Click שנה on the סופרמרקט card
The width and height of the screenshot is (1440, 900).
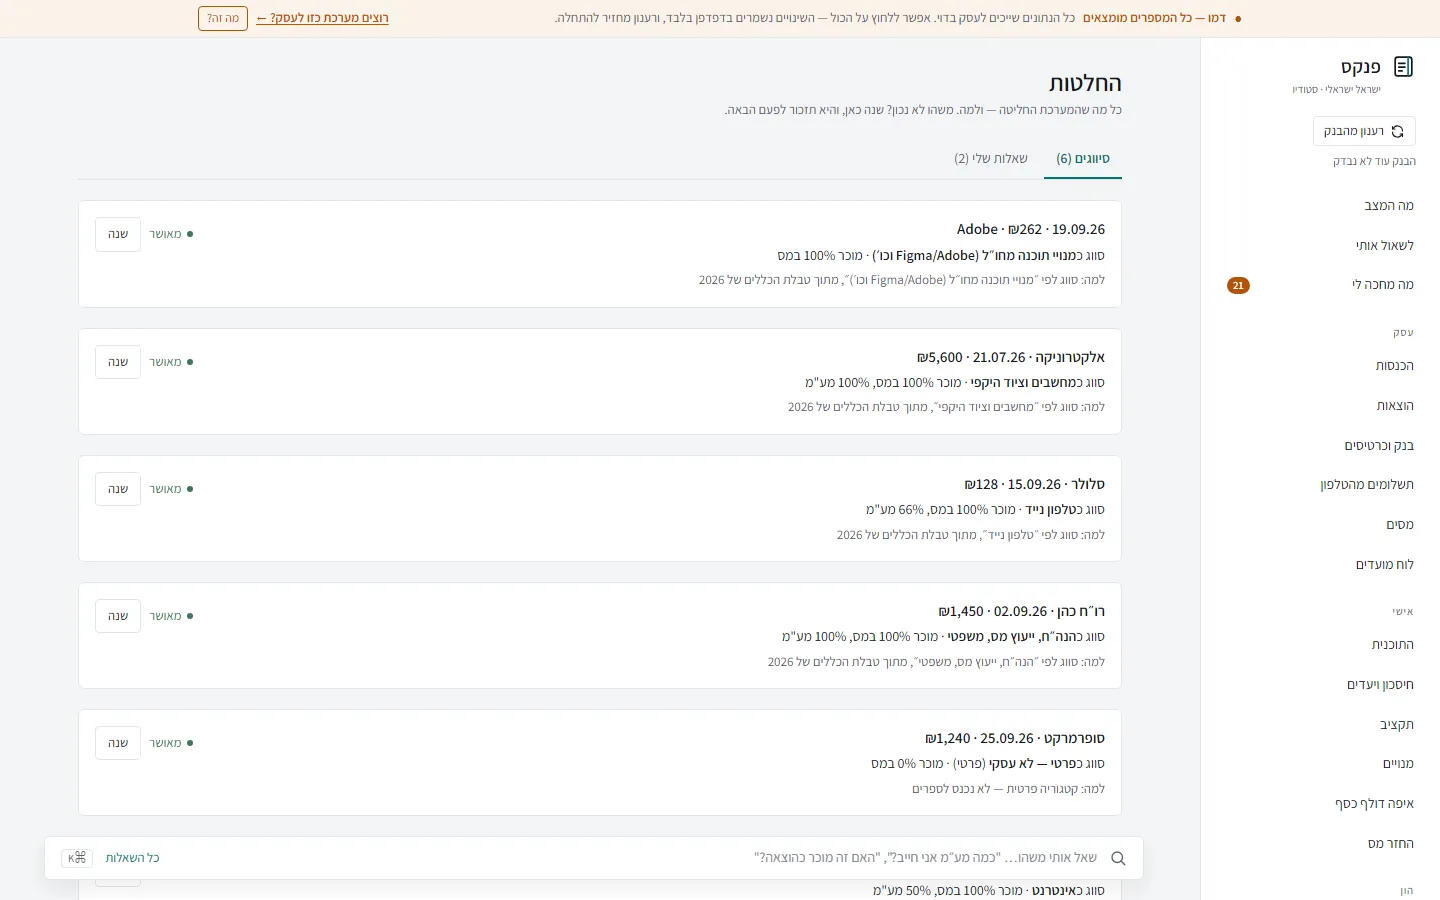(x=118, y=743)
